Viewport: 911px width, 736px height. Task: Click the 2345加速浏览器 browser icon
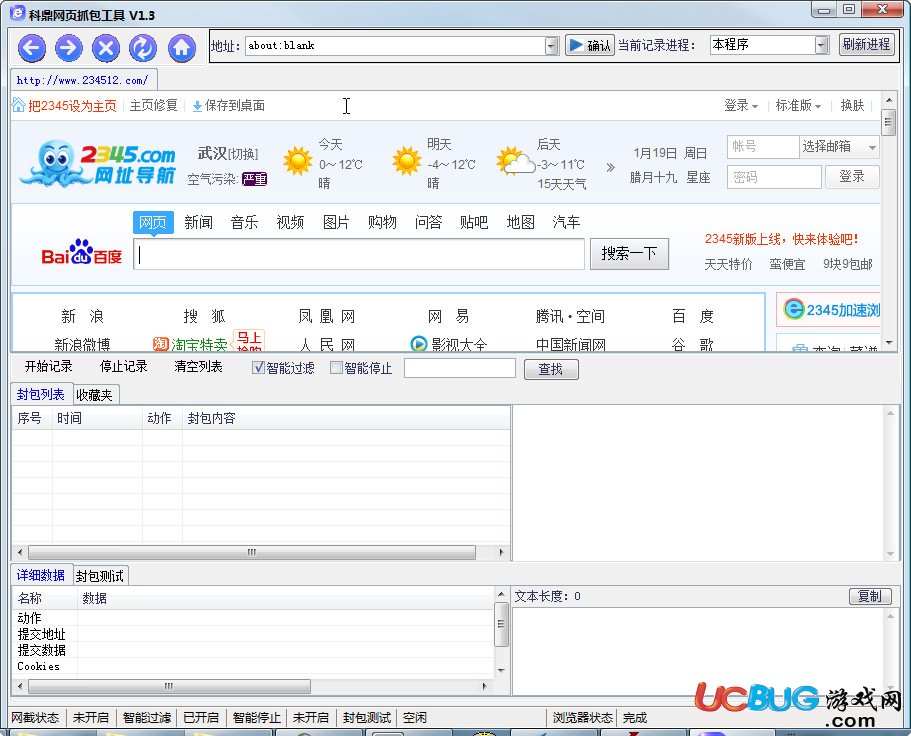(794, 309)
